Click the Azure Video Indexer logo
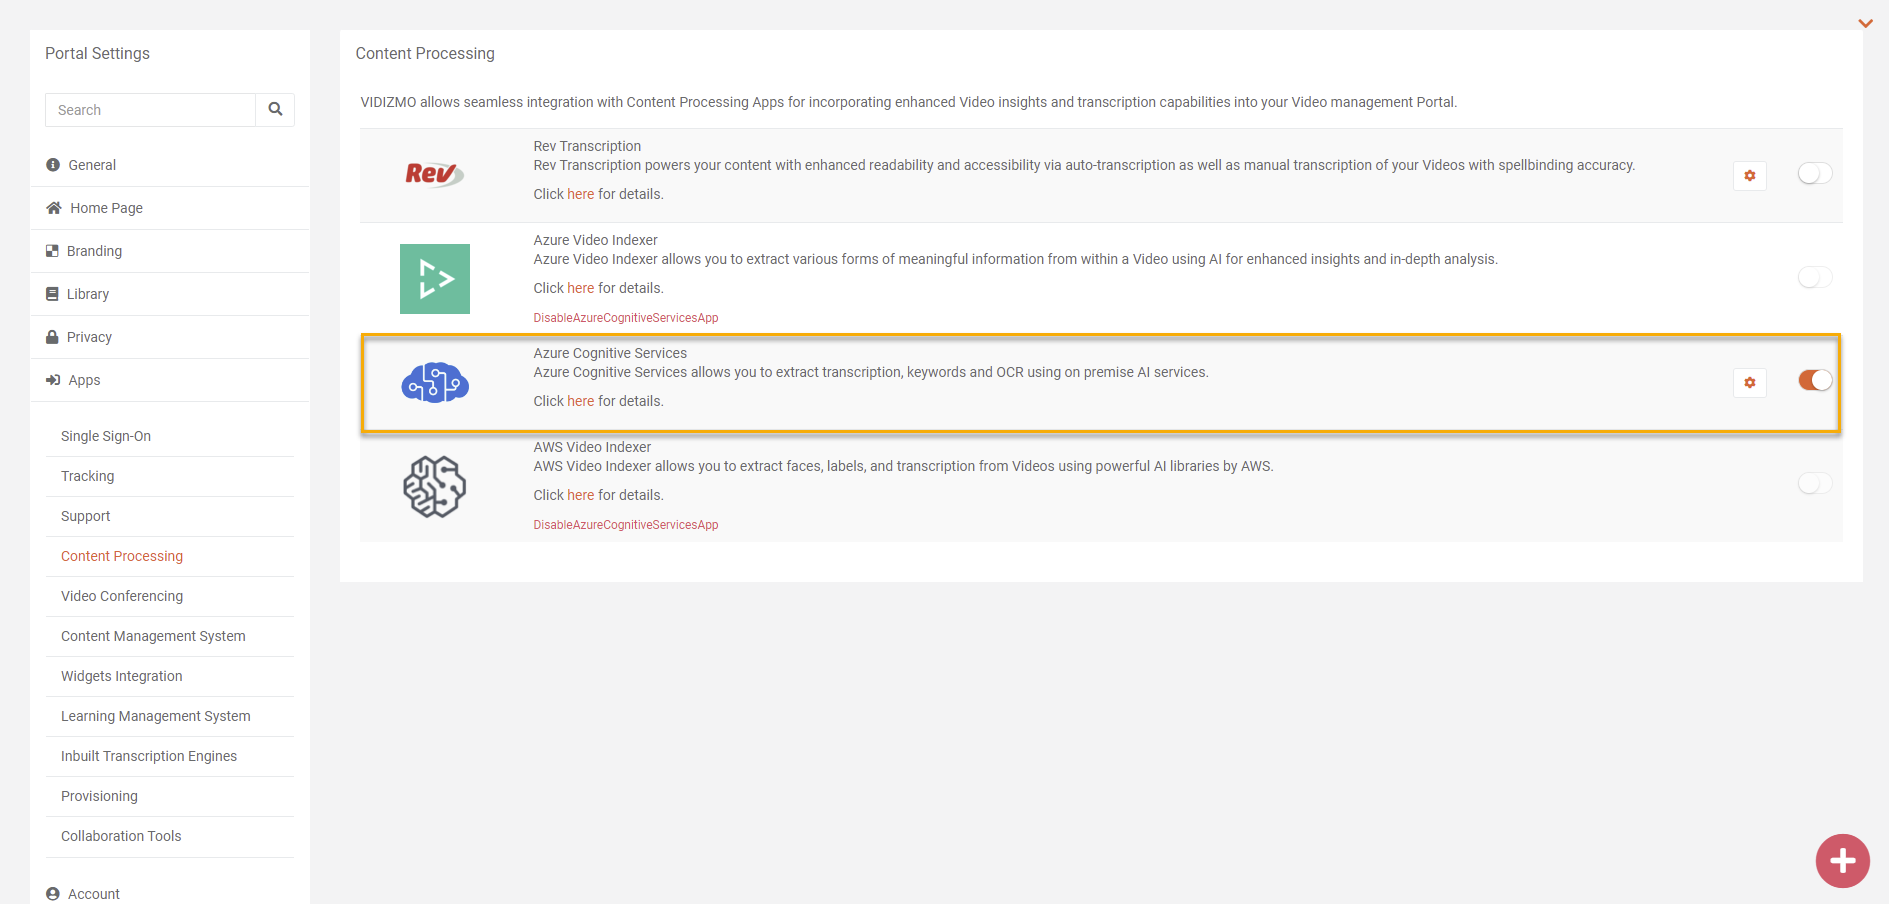The height and width of the screenshot is (904, 1889). click(434, 279)
